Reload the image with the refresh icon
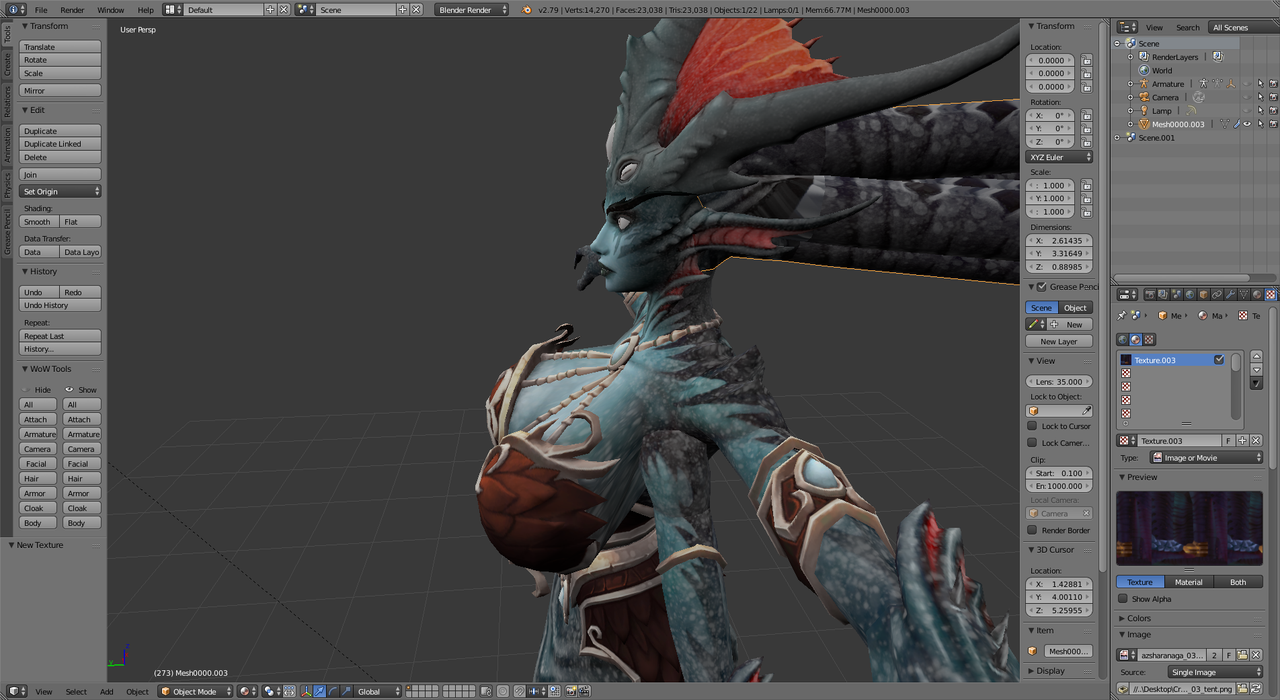Image resolution: width=1280 pixels, height=700 pixels. click(1257, 689)
